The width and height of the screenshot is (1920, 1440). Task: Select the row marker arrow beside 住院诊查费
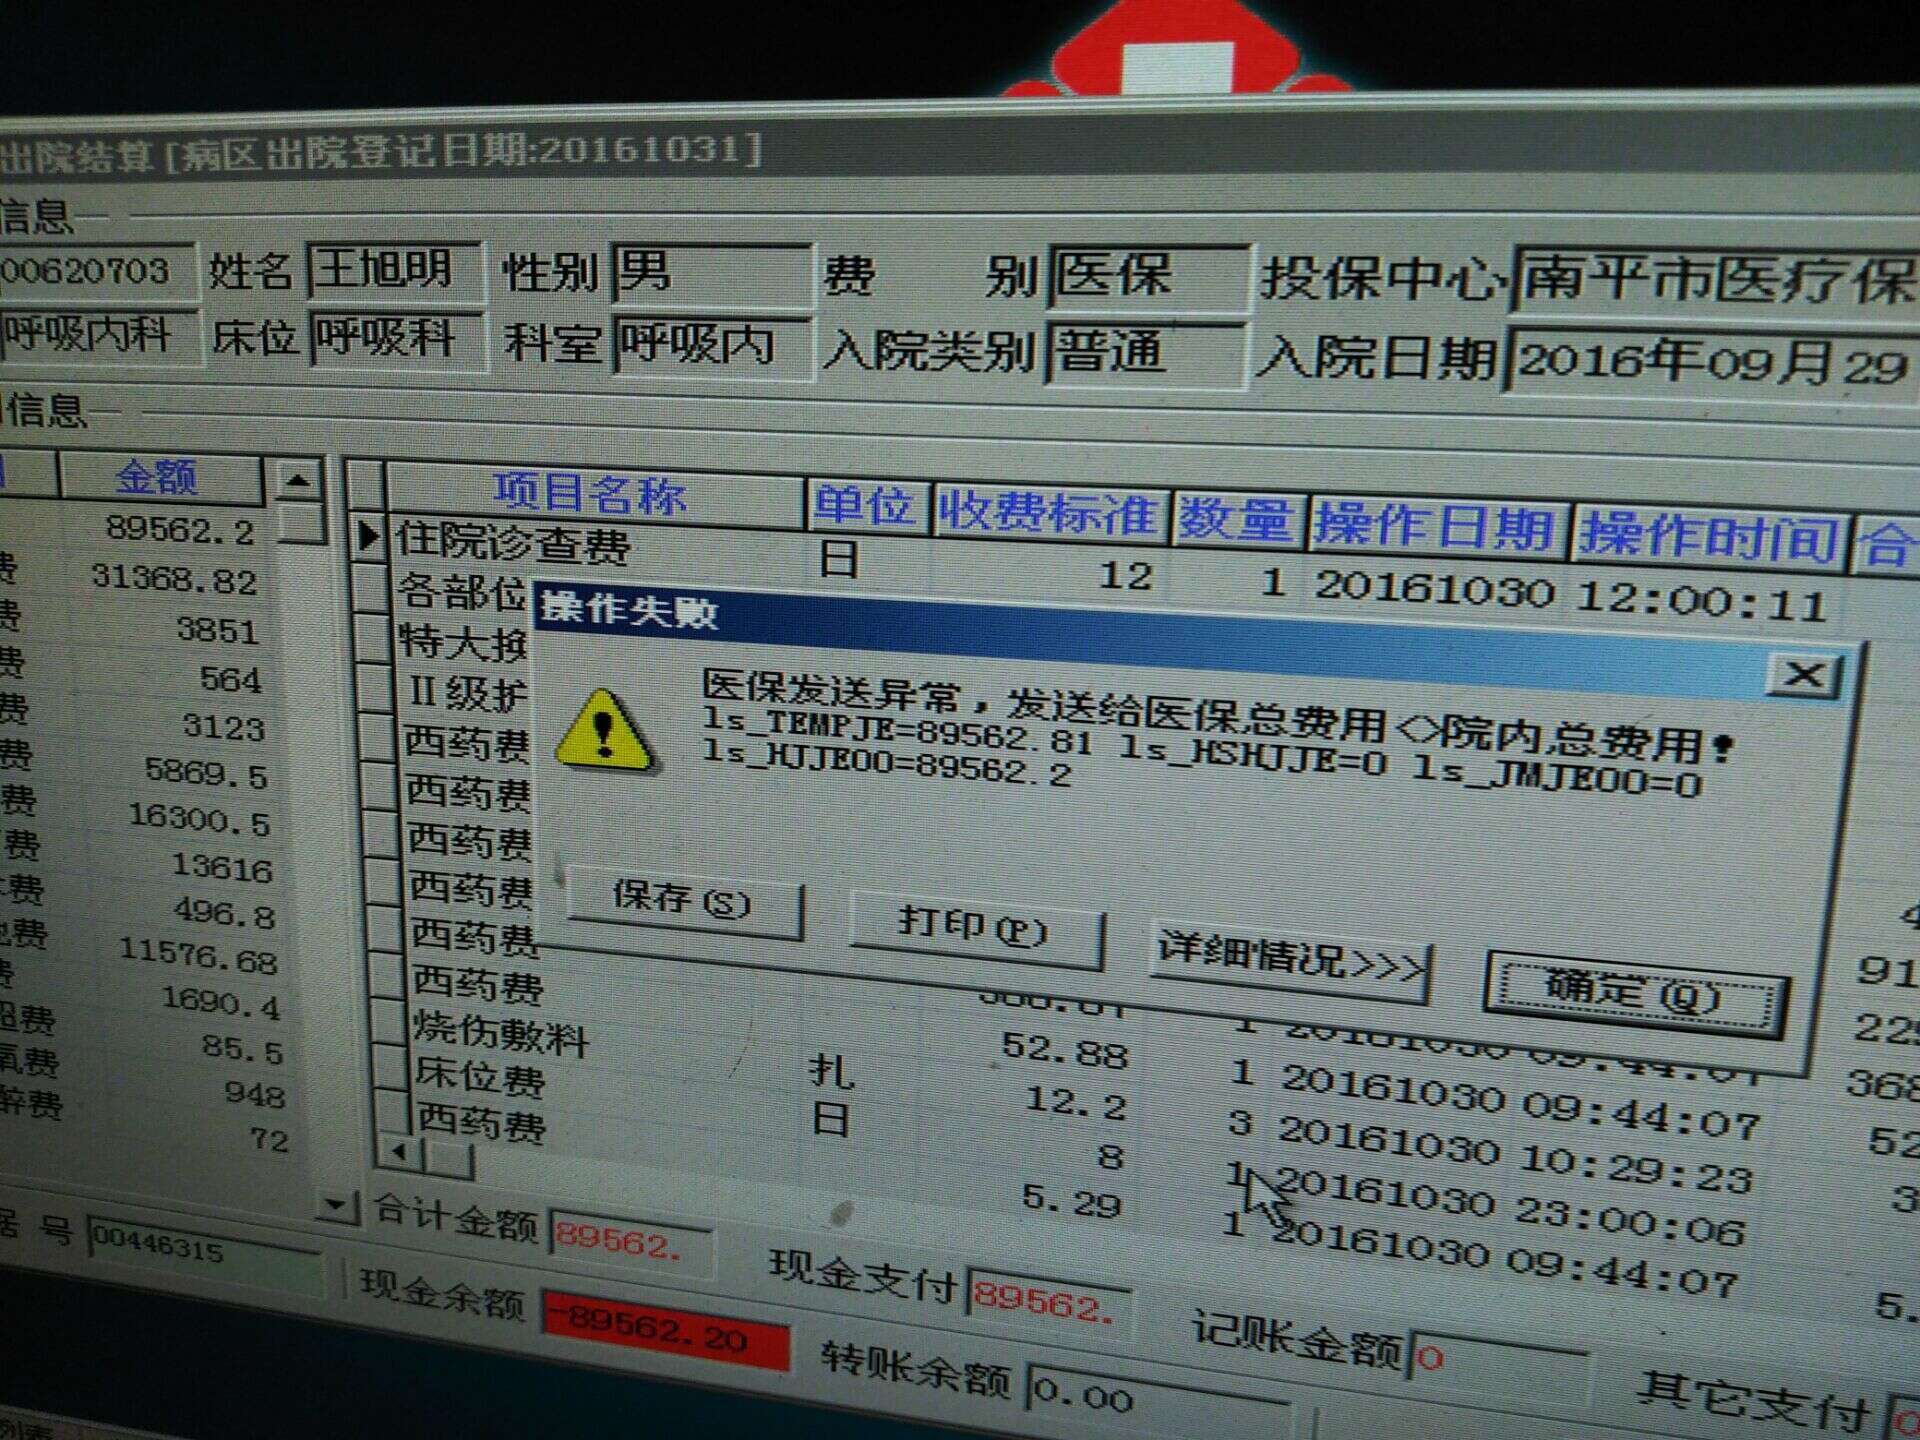point(368,537)
